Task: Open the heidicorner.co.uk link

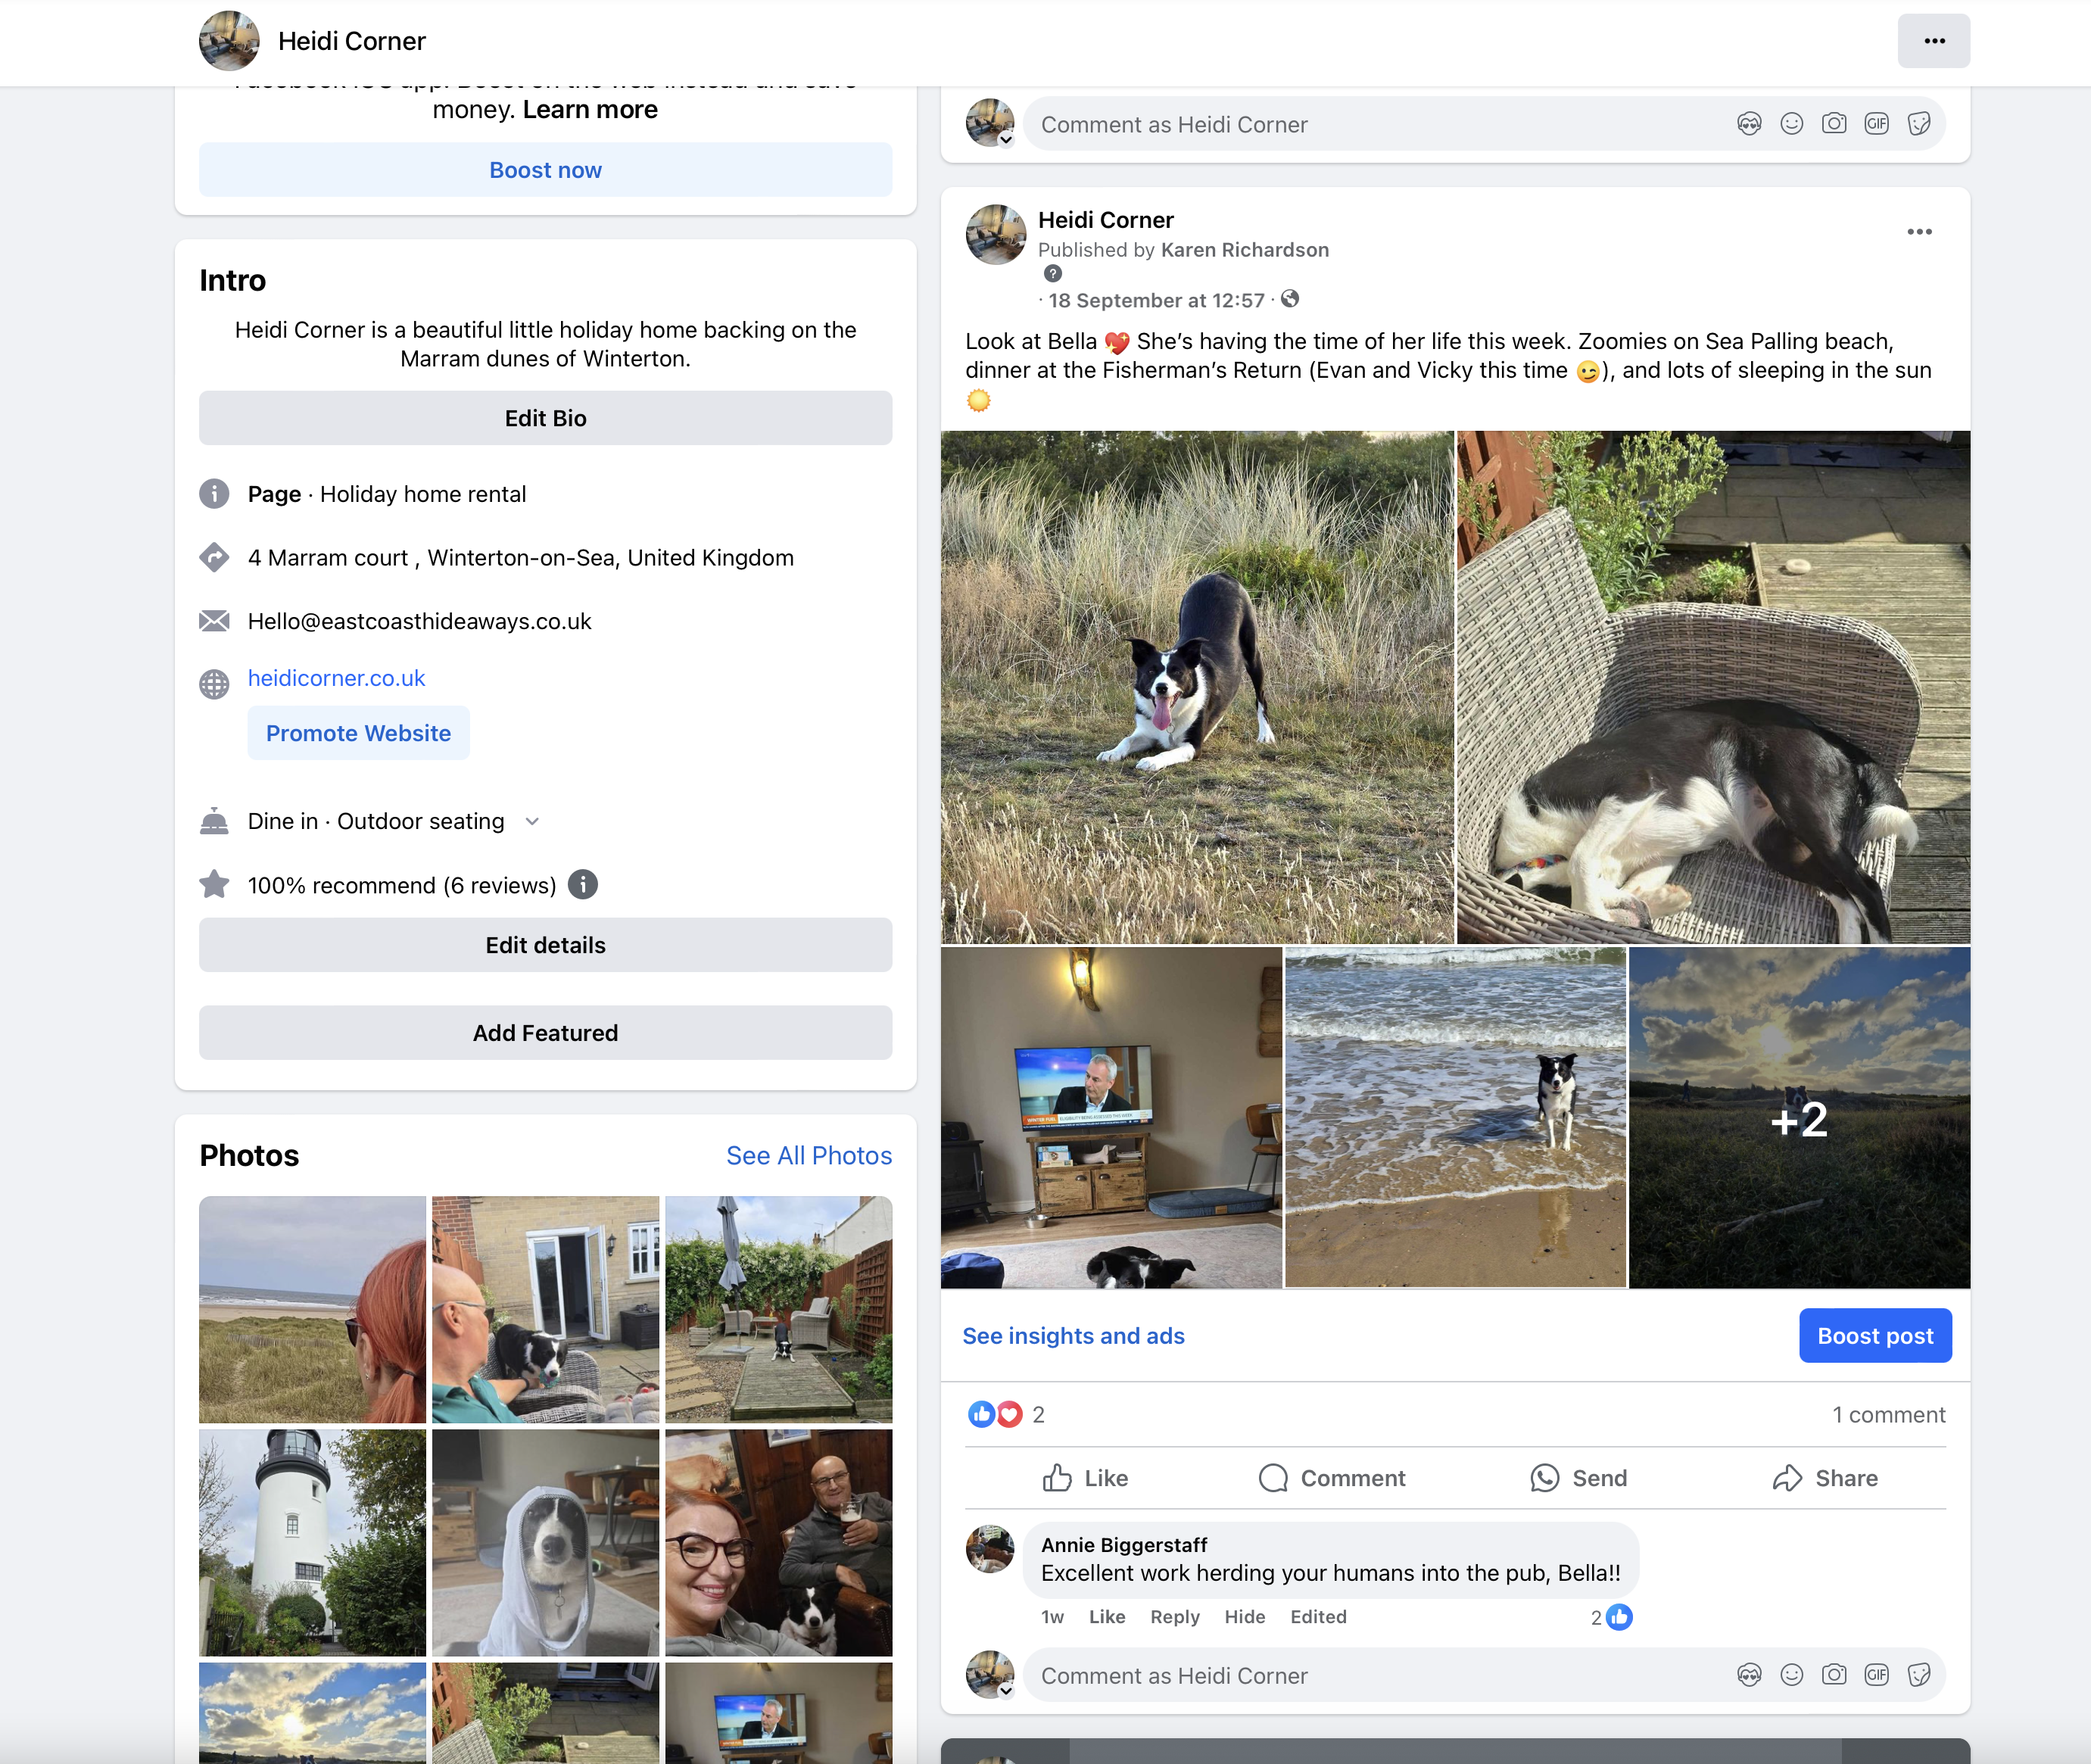Action: [x=336, y=678]
